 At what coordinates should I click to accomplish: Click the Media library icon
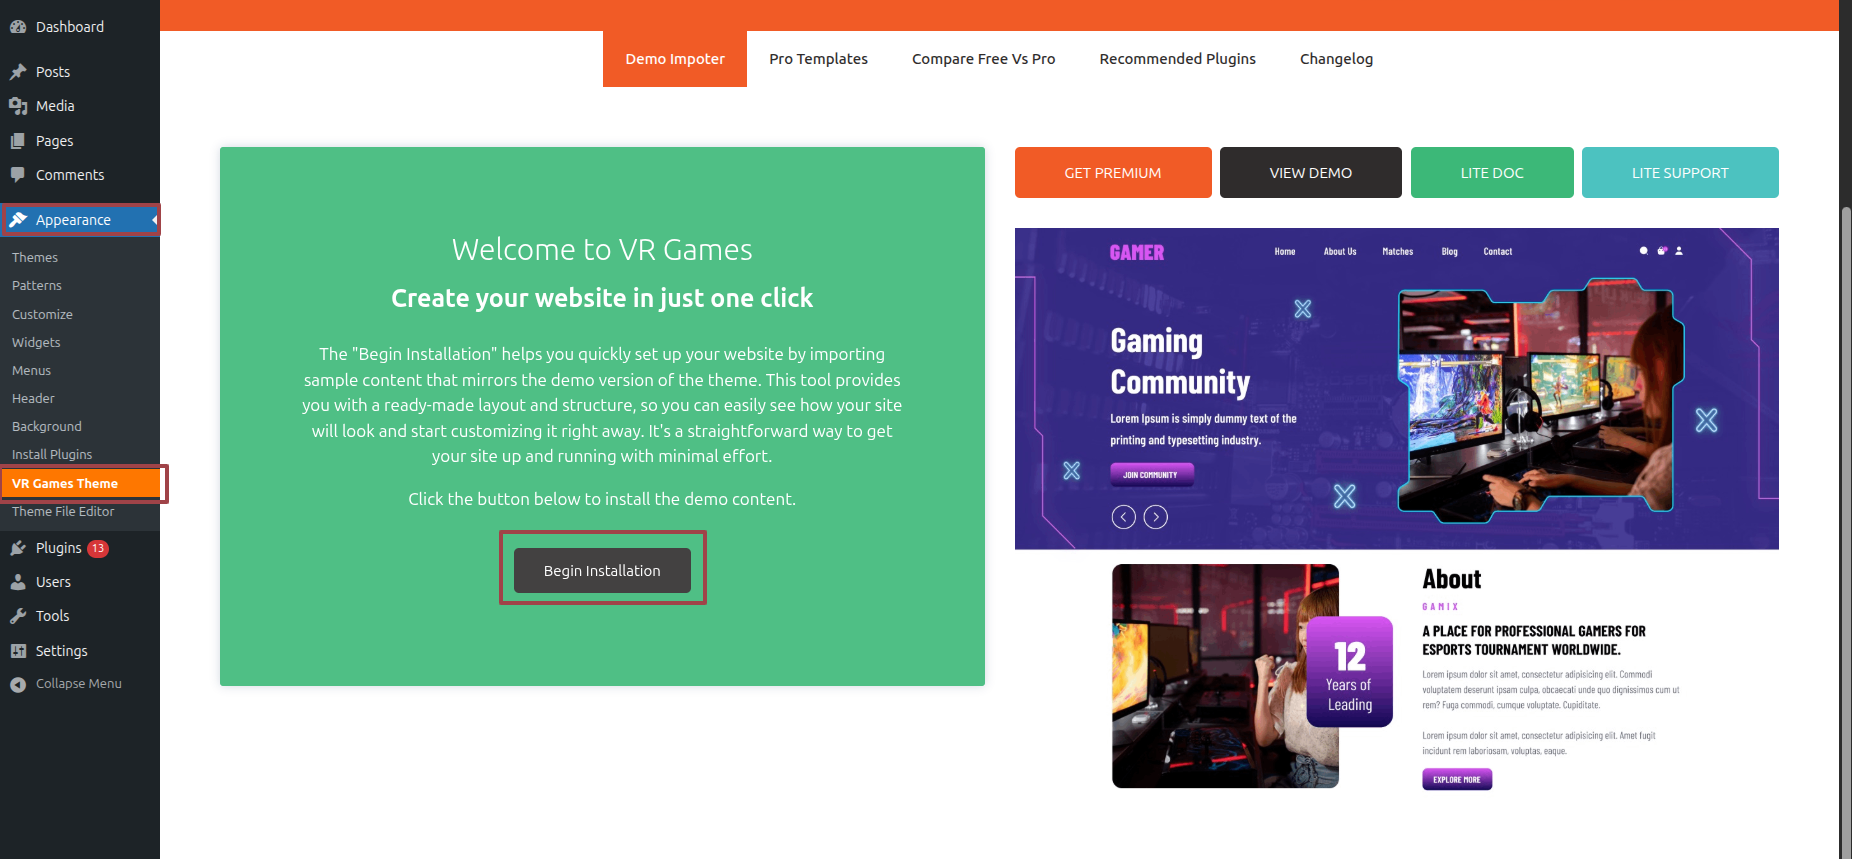pos(18,106)
